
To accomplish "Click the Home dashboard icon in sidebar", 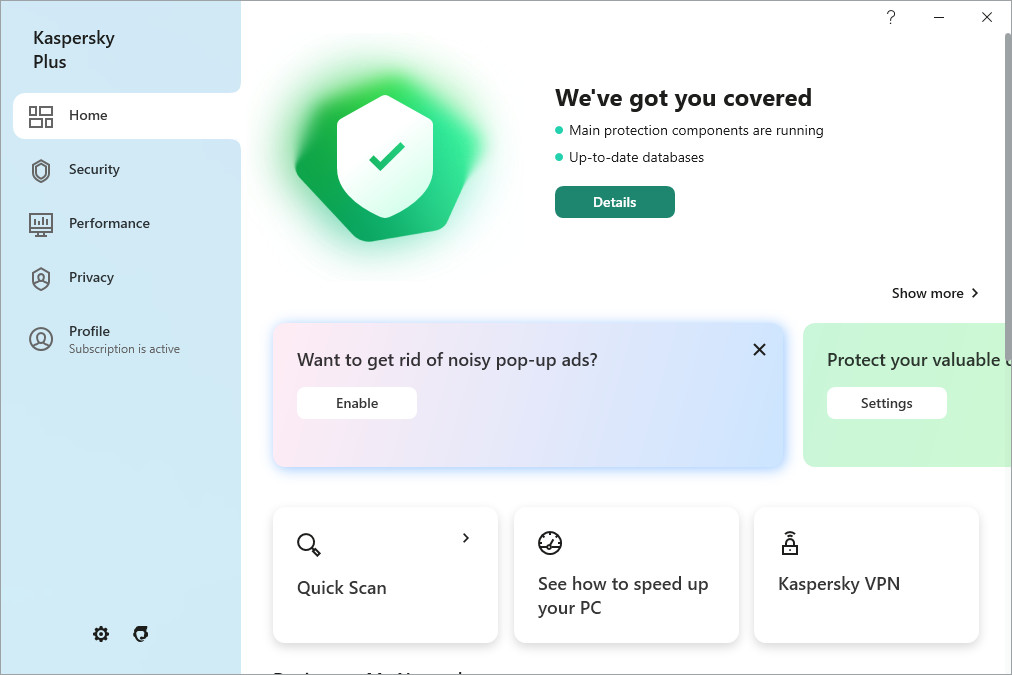I will point(41,116).
